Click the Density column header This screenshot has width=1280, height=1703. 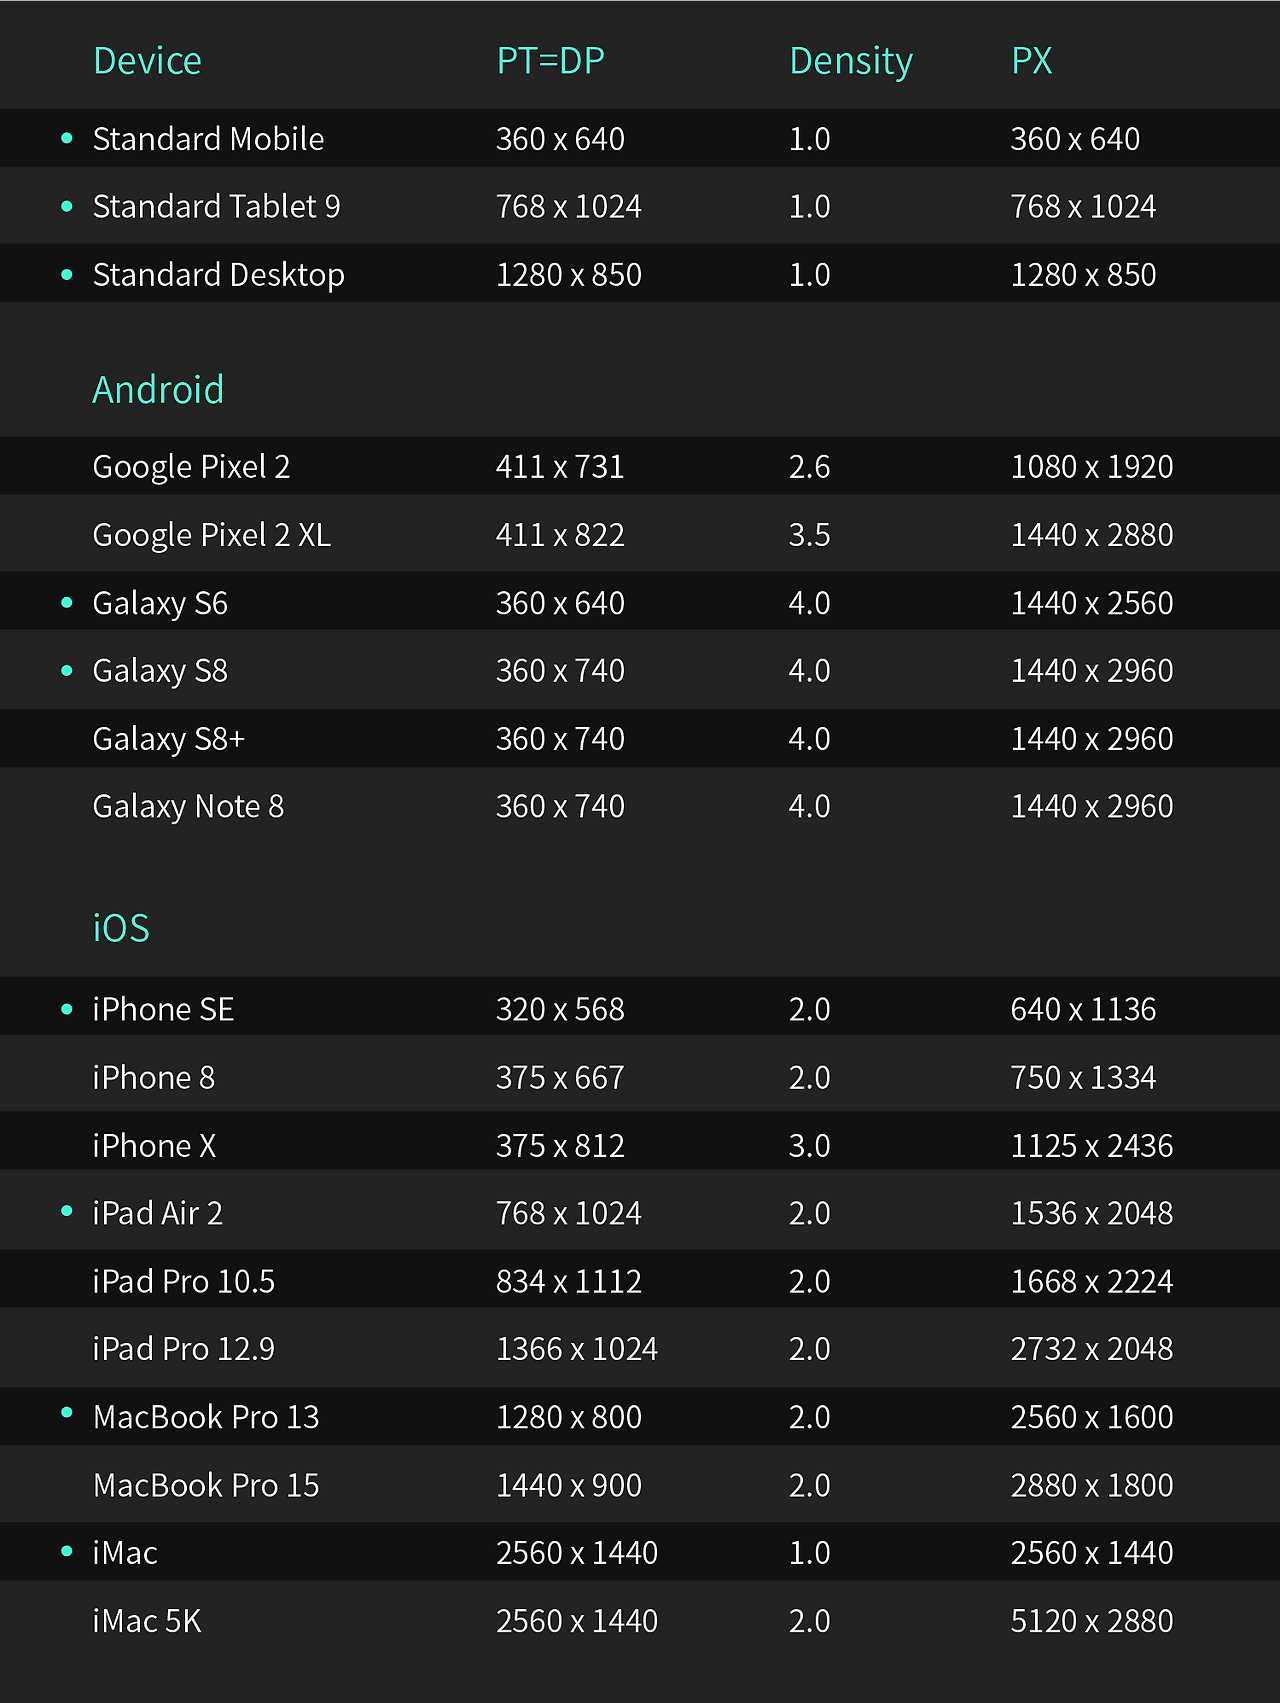(x=851, y=62)
